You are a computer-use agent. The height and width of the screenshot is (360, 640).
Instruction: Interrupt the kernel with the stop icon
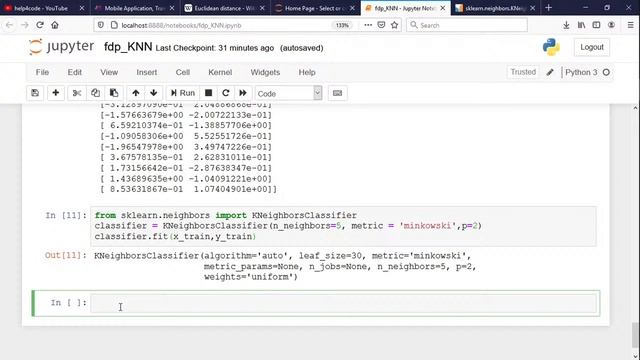pyautogui.click(x=208, y=93)
